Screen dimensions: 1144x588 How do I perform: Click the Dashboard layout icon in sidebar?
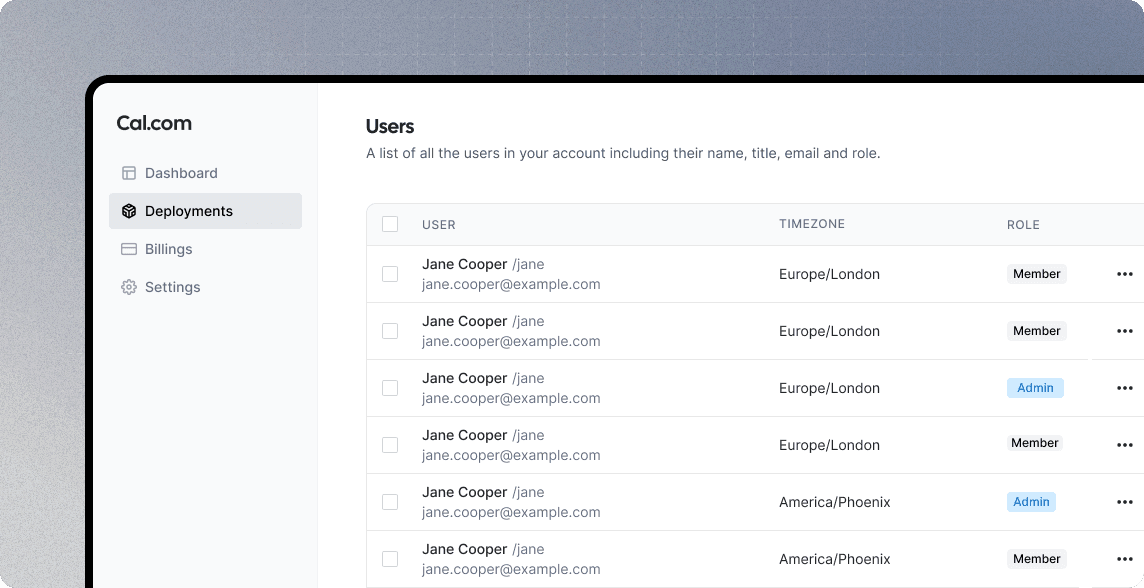[129, 173]
